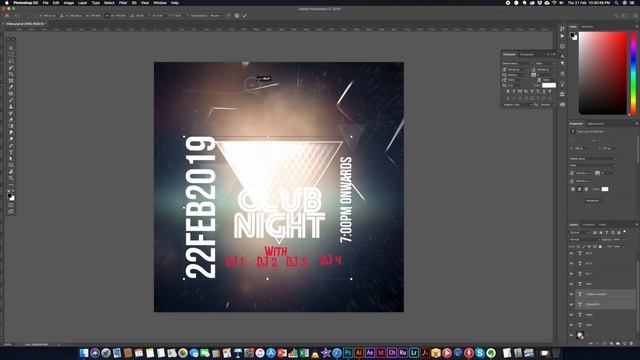Select the Crop tool
This screenshot has width=640, height=360.
(x=11, y=74)
